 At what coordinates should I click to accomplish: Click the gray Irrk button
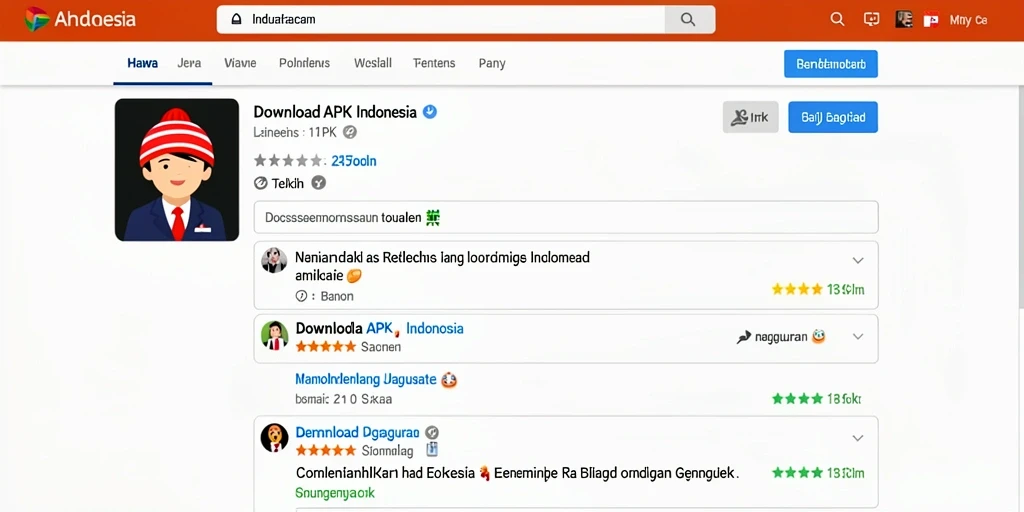coord(750,118)
